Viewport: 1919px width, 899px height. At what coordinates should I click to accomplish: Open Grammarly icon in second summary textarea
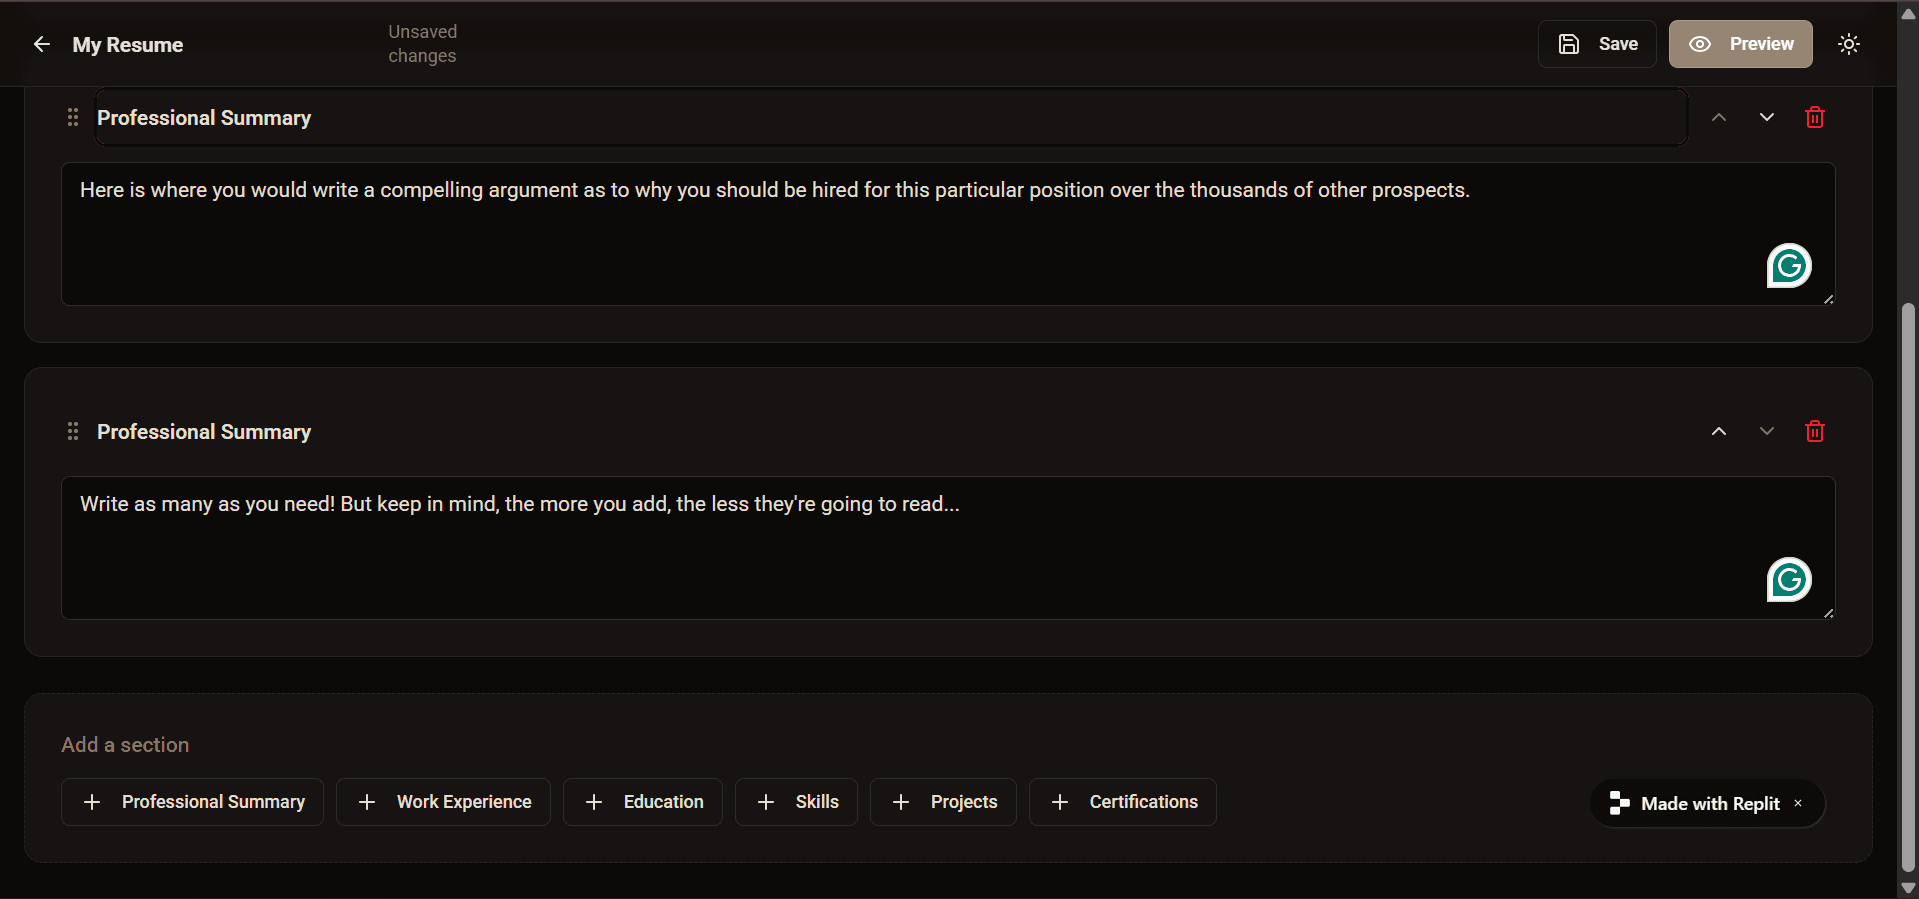pyautogui.click(x=1788, y=580)
